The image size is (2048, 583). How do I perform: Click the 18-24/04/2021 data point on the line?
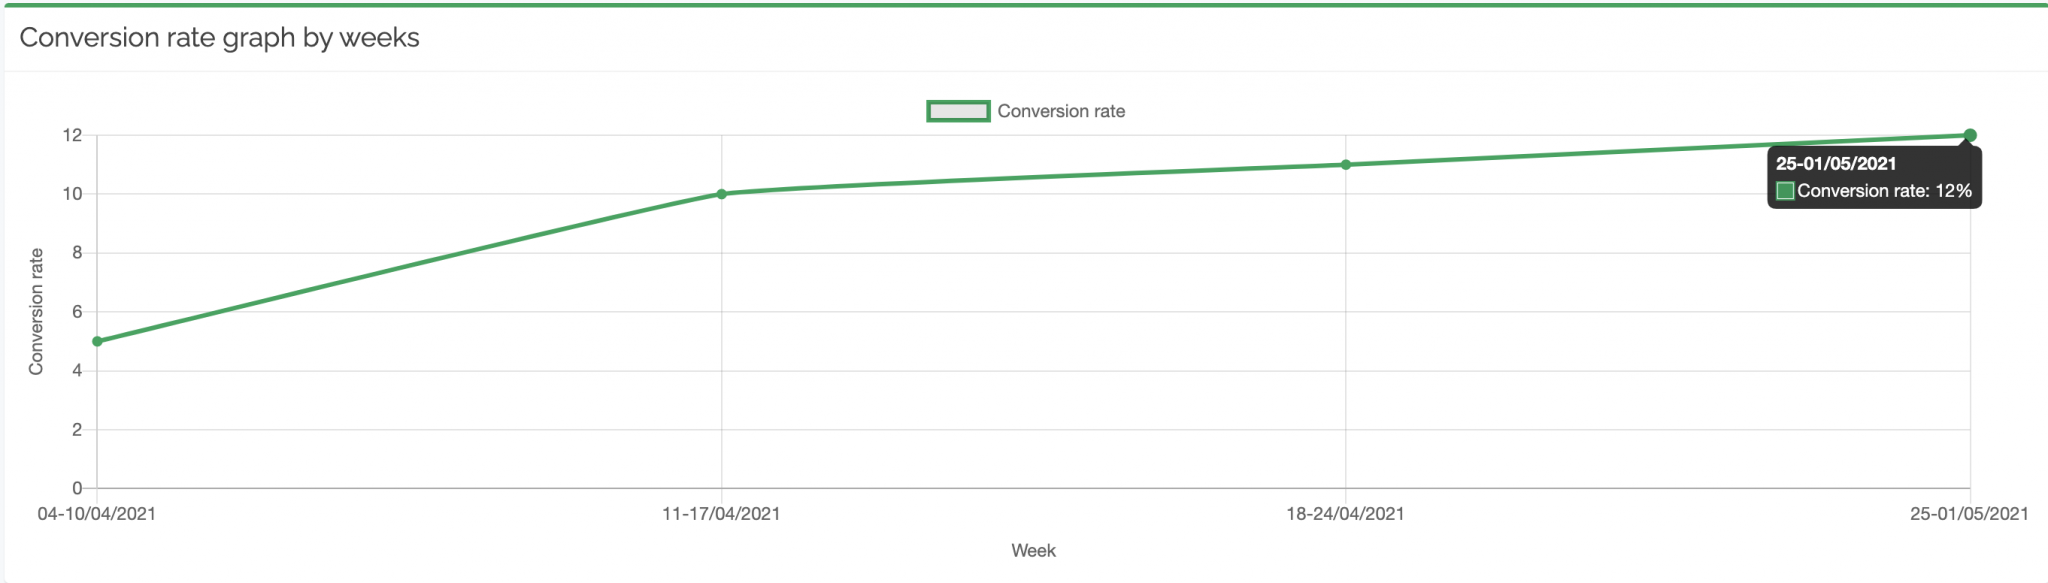pyautogui.click(x=1346, y=165)
